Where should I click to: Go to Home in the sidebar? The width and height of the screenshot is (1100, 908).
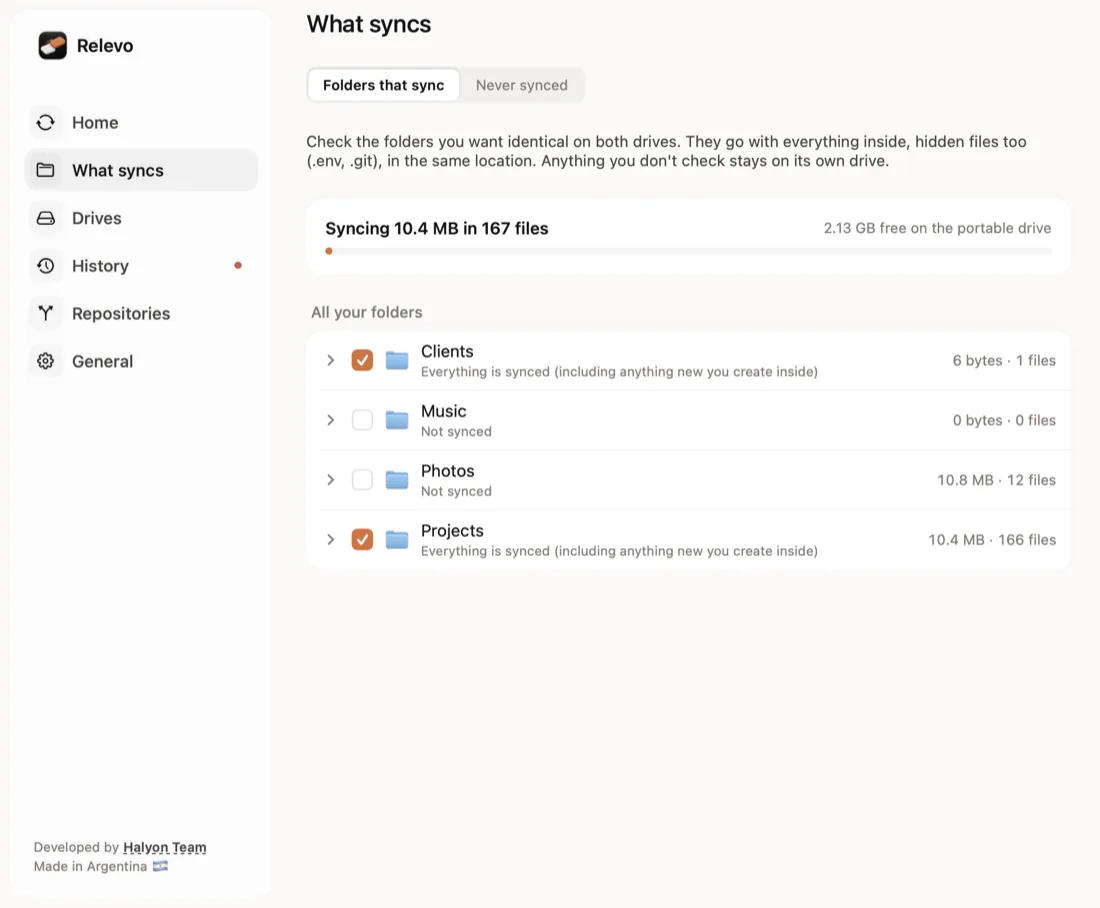tap(141, 123)
